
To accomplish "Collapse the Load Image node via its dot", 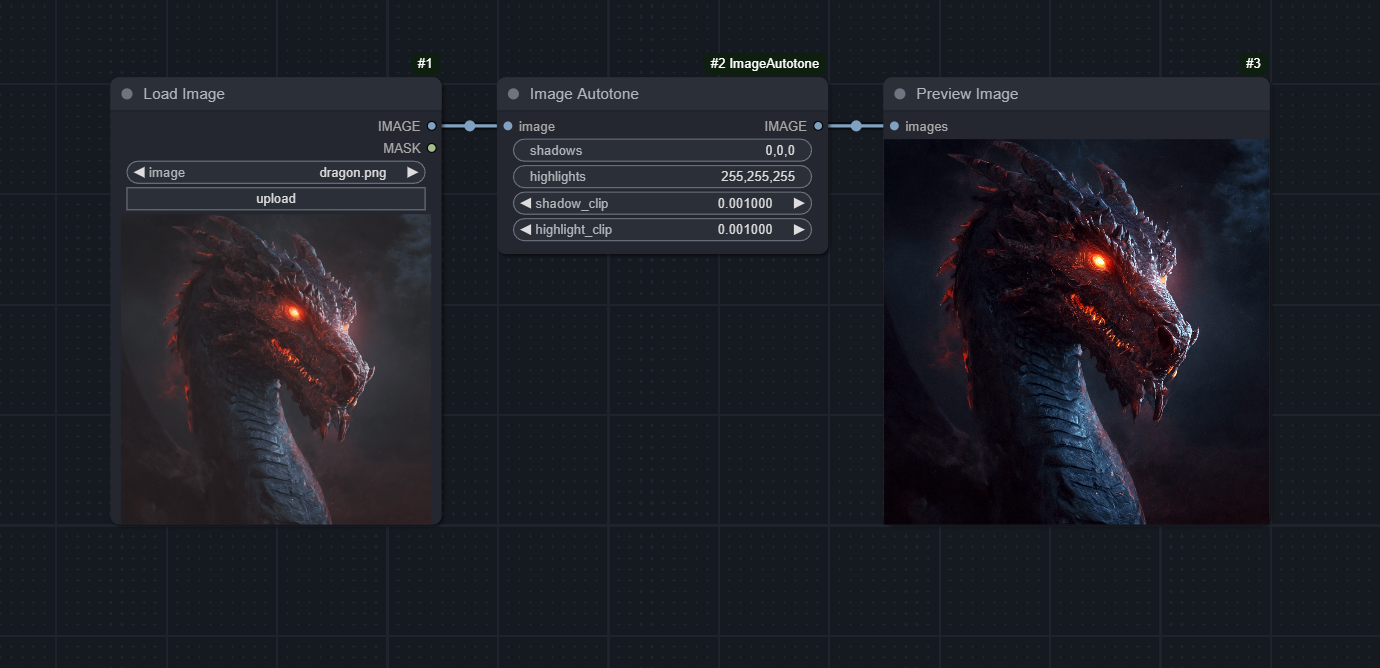I will point(127,94).
